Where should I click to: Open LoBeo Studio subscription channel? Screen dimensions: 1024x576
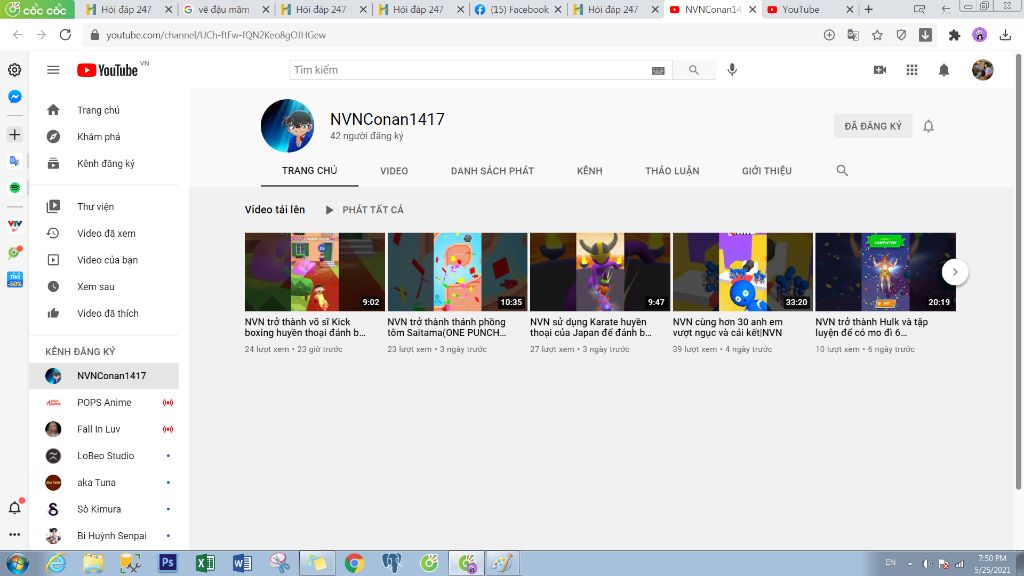point(104,456)
